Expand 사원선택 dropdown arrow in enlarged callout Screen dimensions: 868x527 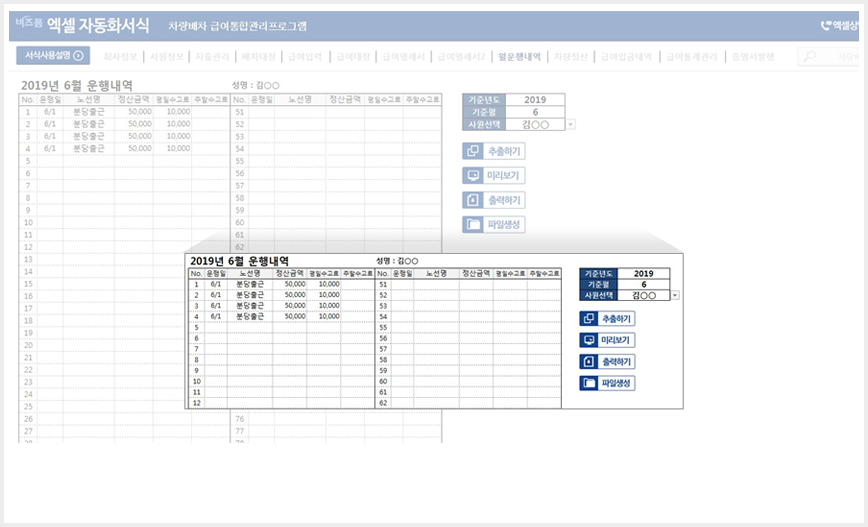(x=675, y=296)
